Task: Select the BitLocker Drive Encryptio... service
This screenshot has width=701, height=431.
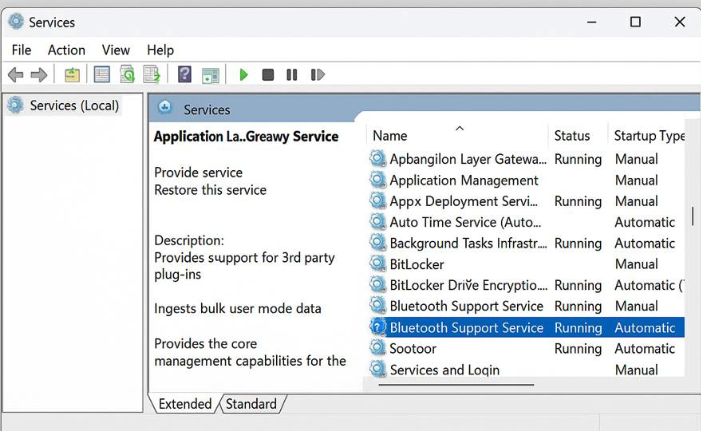Action: pos(526,285)
